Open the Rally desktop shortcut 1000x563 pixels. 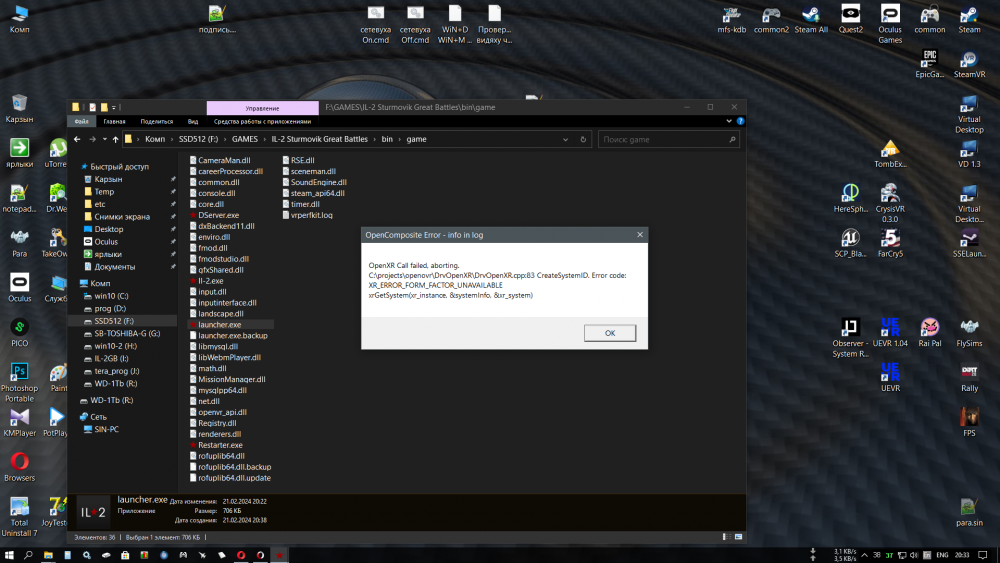pyautogui.click(x=969, y=377)
